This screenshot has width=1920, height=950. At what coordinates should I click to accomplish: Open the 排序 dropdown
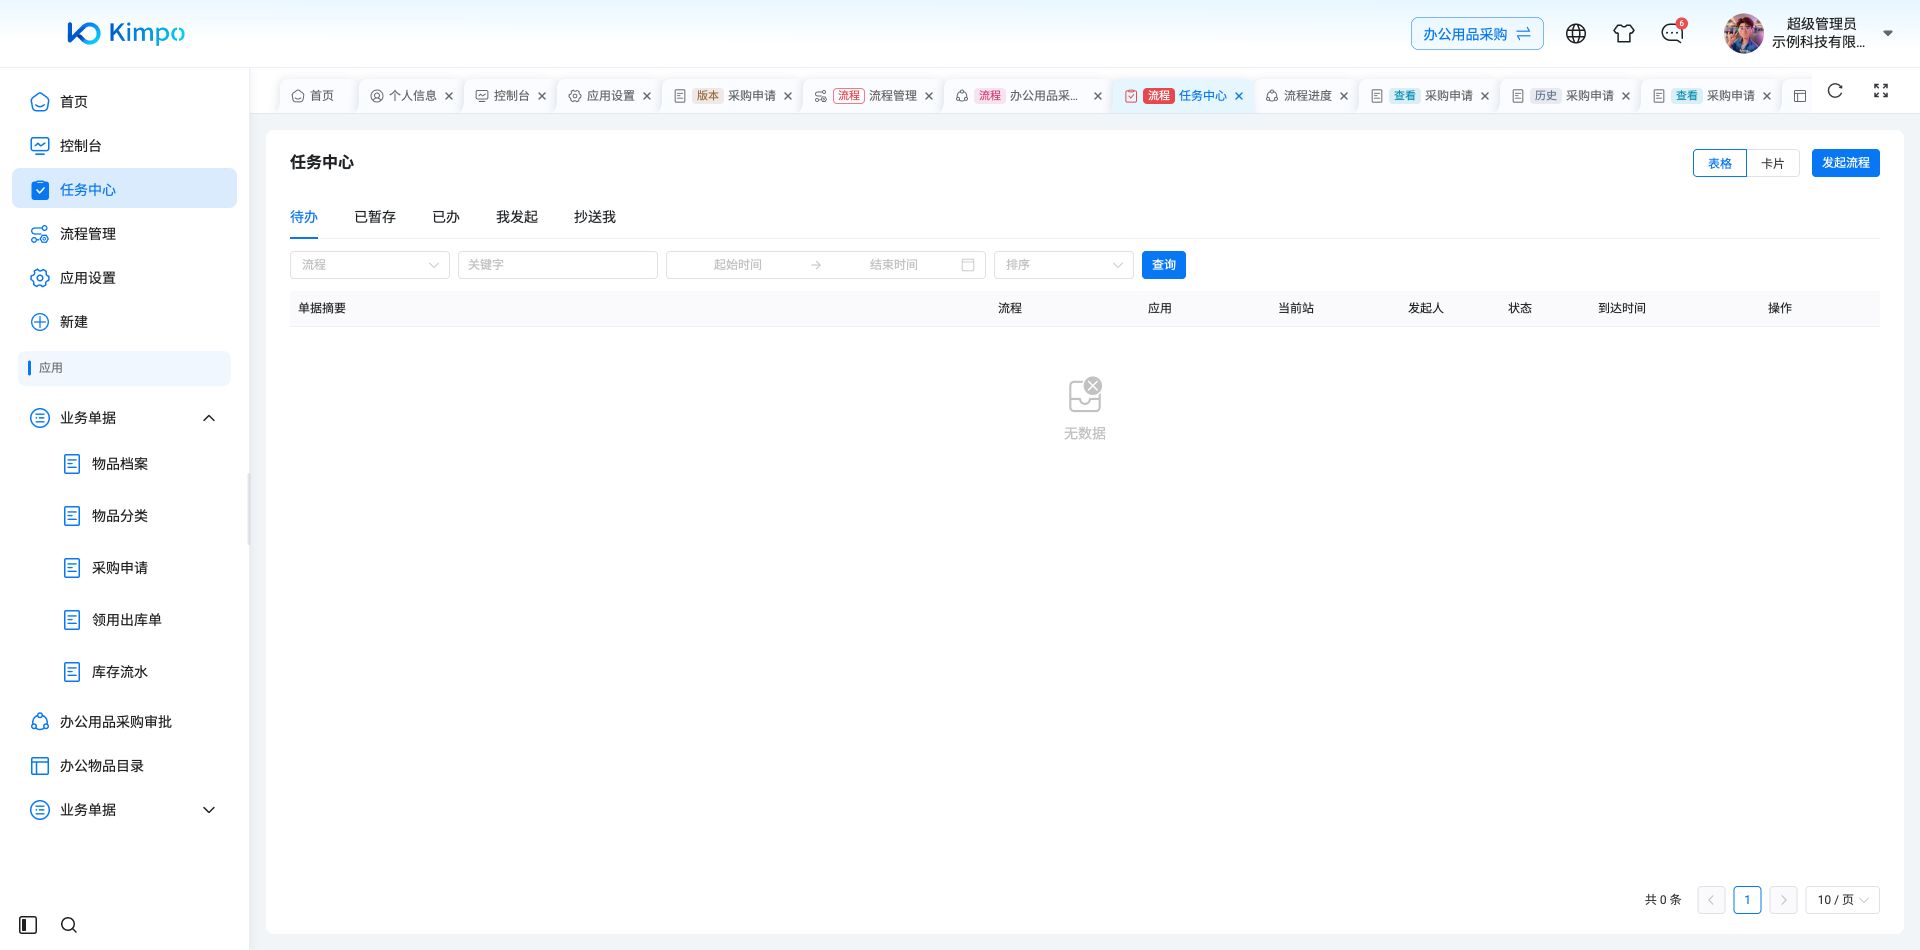click(1064, 265)
